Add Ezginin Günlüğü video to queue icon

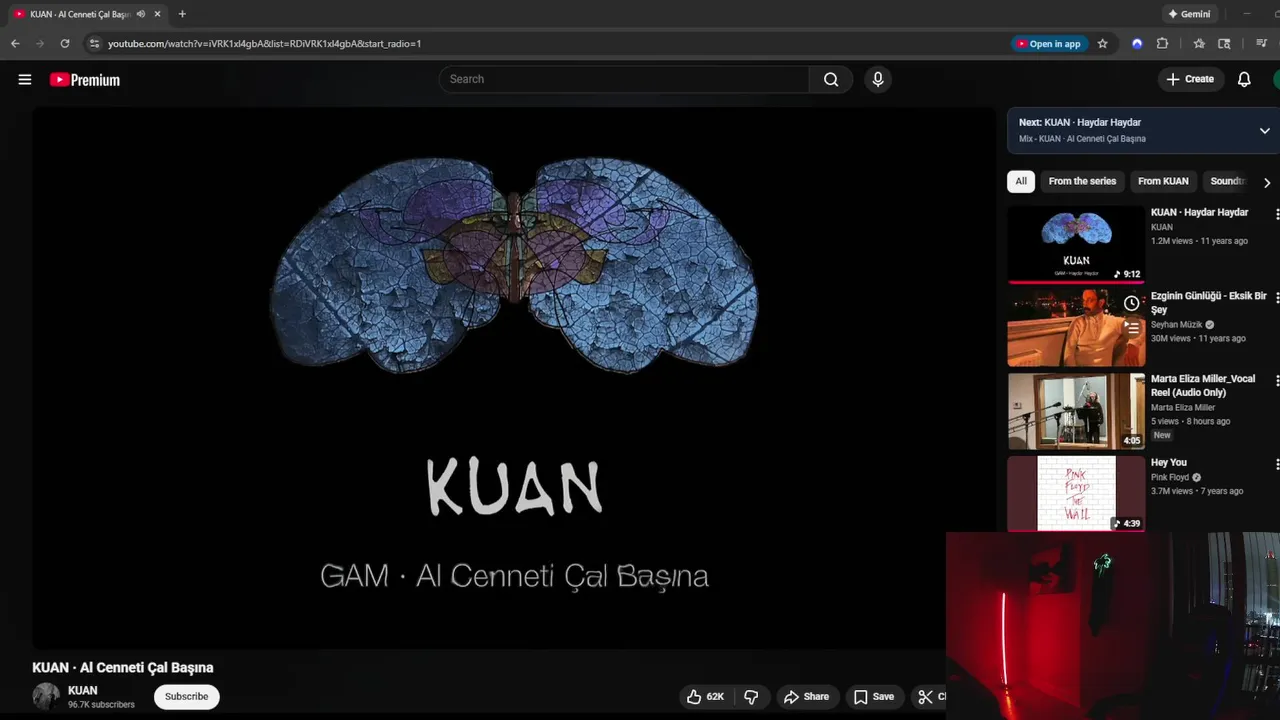pyautogui.click(x=1131, y=327)
